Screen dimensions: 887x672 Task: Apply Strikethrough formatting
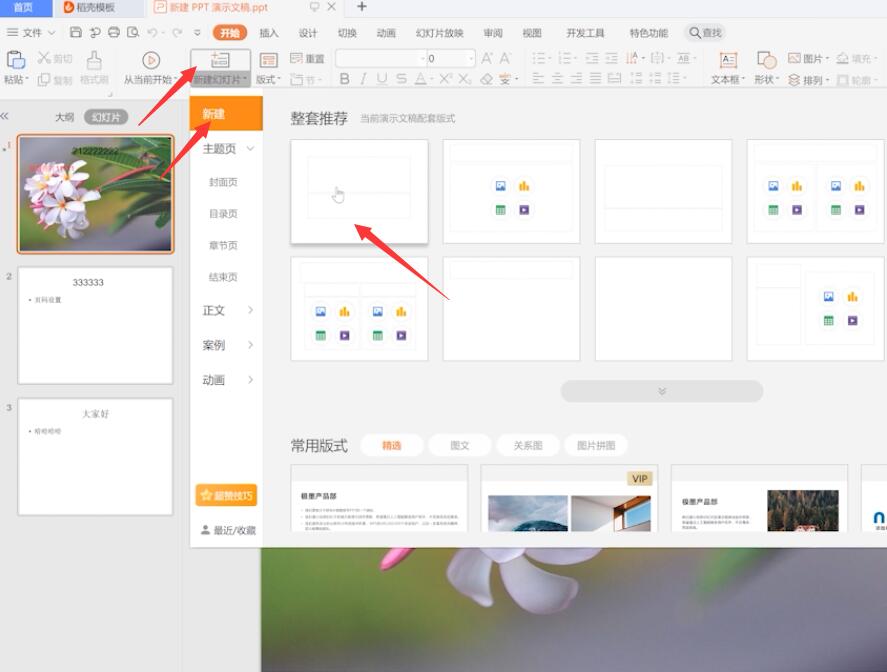click(401, 79)
